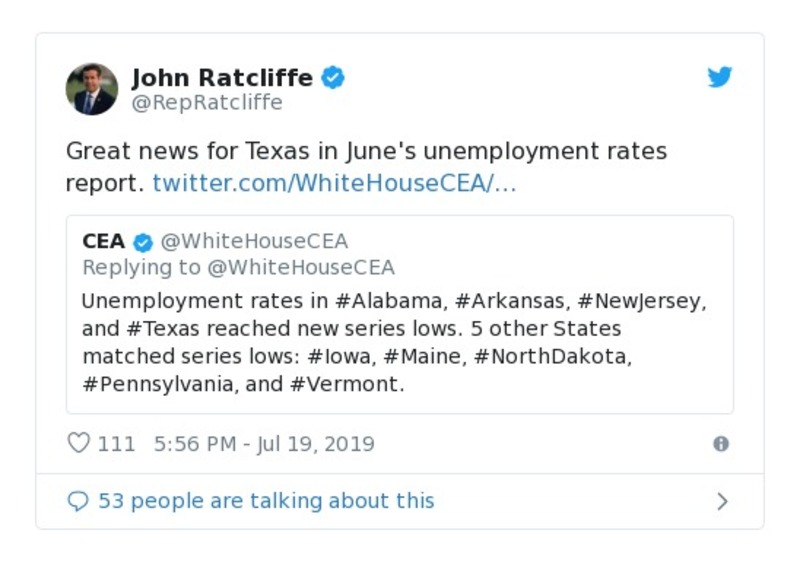Click the #NorthDakota hashtag
The width and height of the screenshot is (800, 562).
[552, 357]
